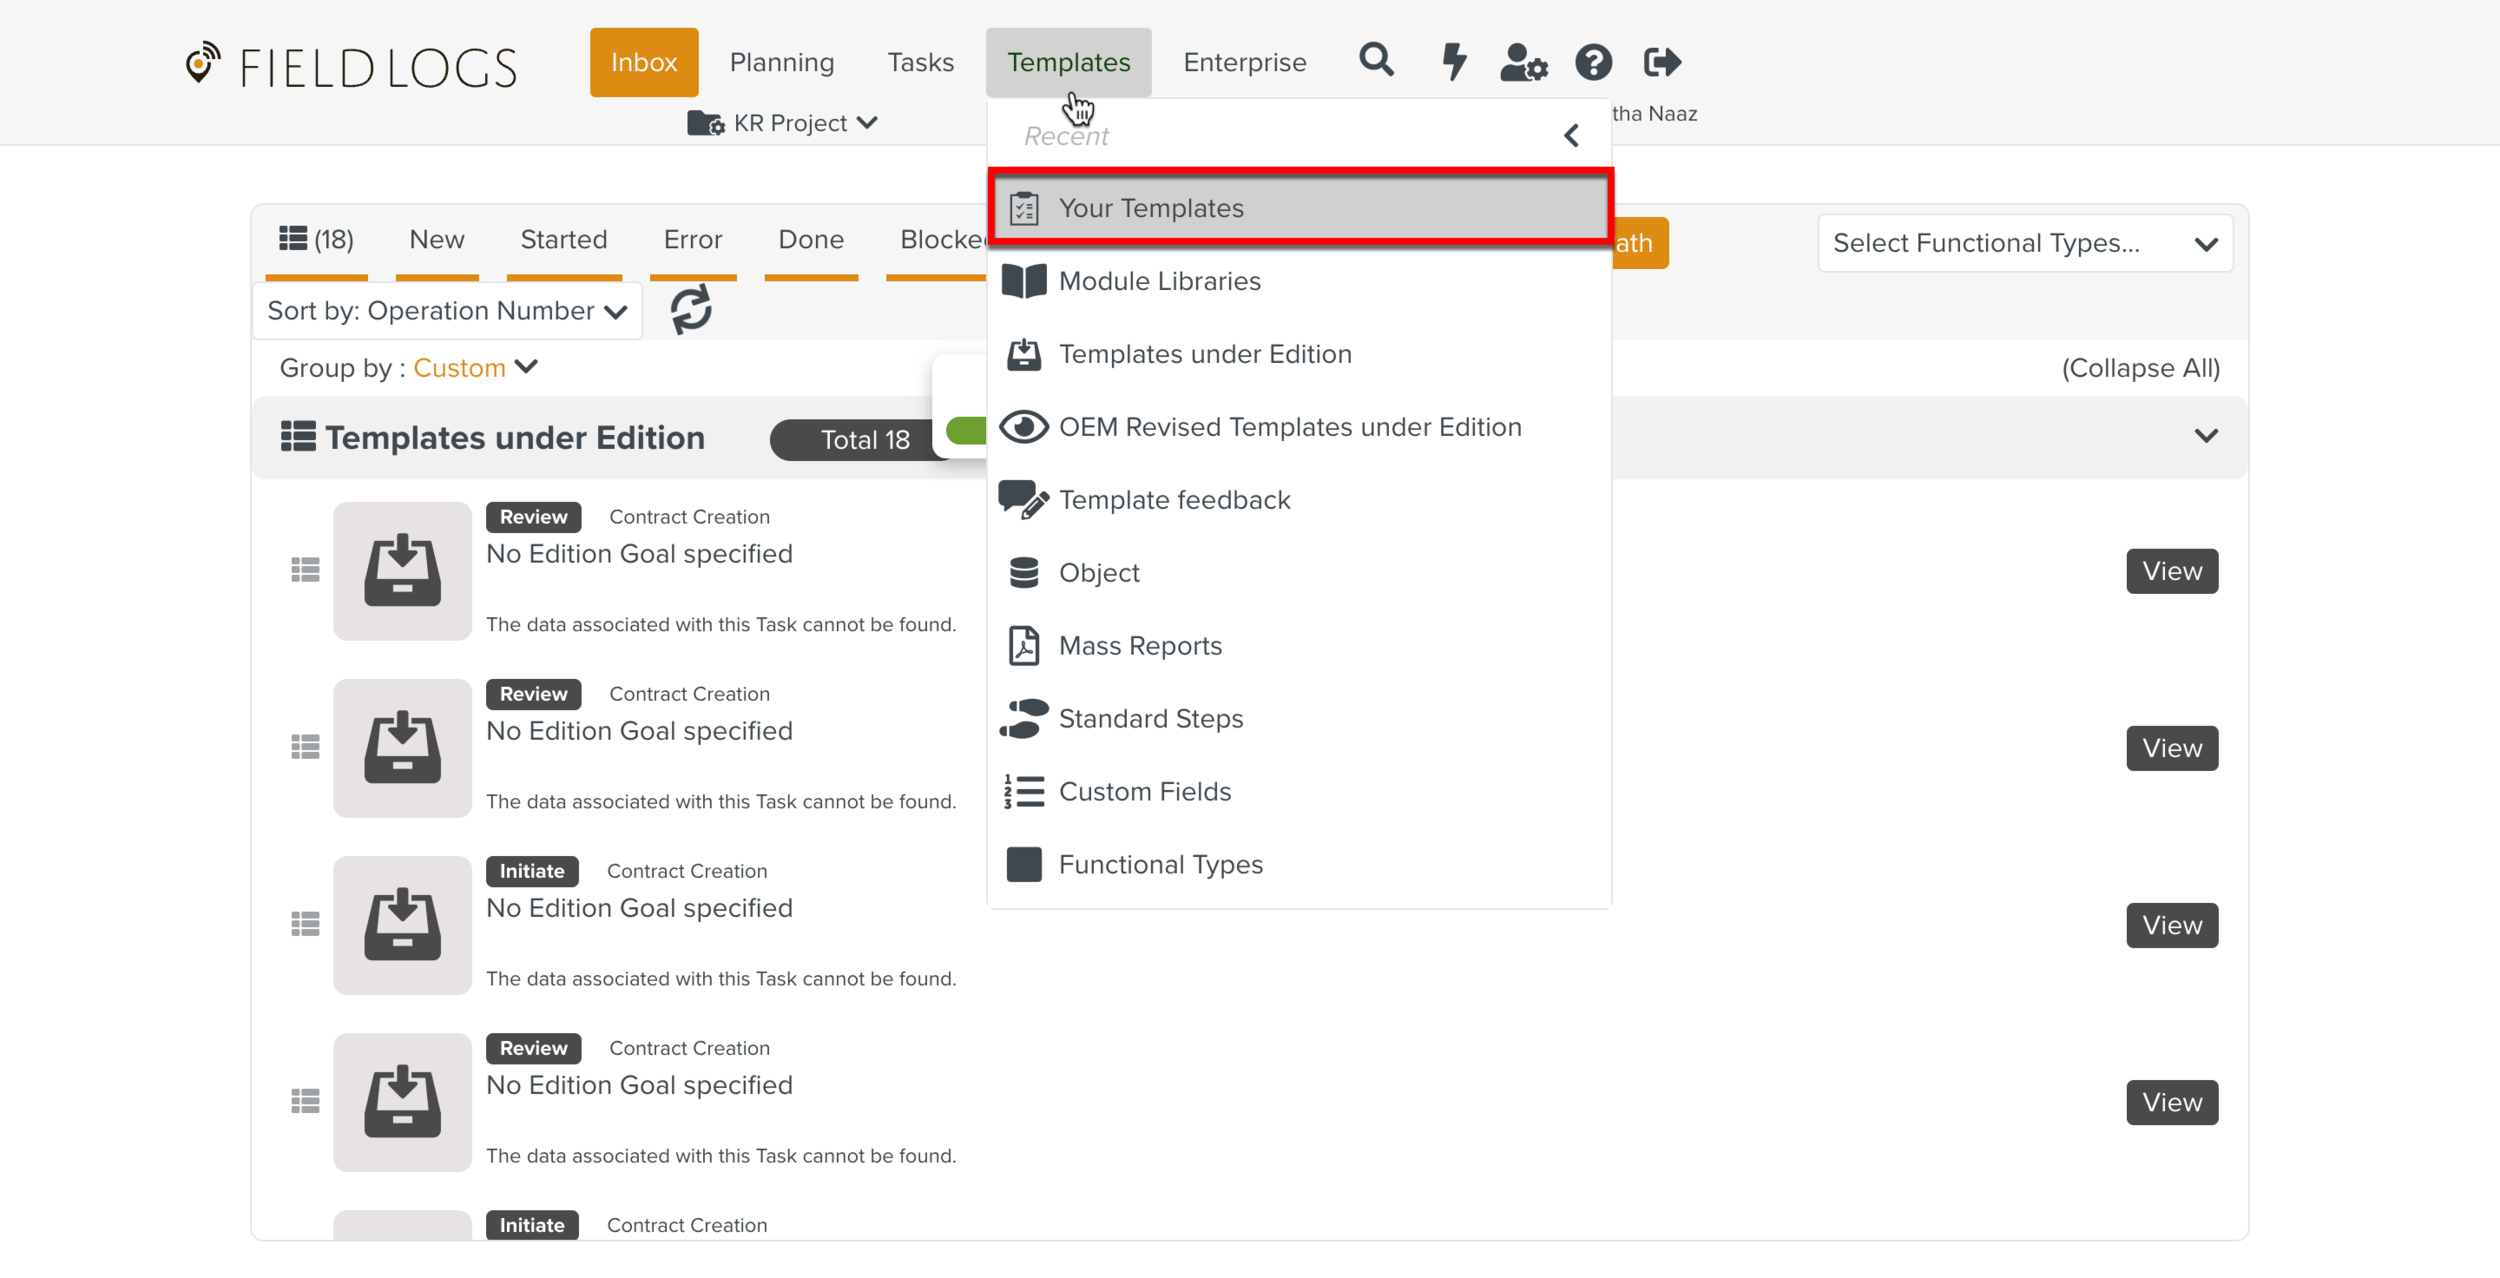Switch to the Started filter tab
This screenshot has width=2500, height=1278.
pyautogui.click(x=563, y=239)
